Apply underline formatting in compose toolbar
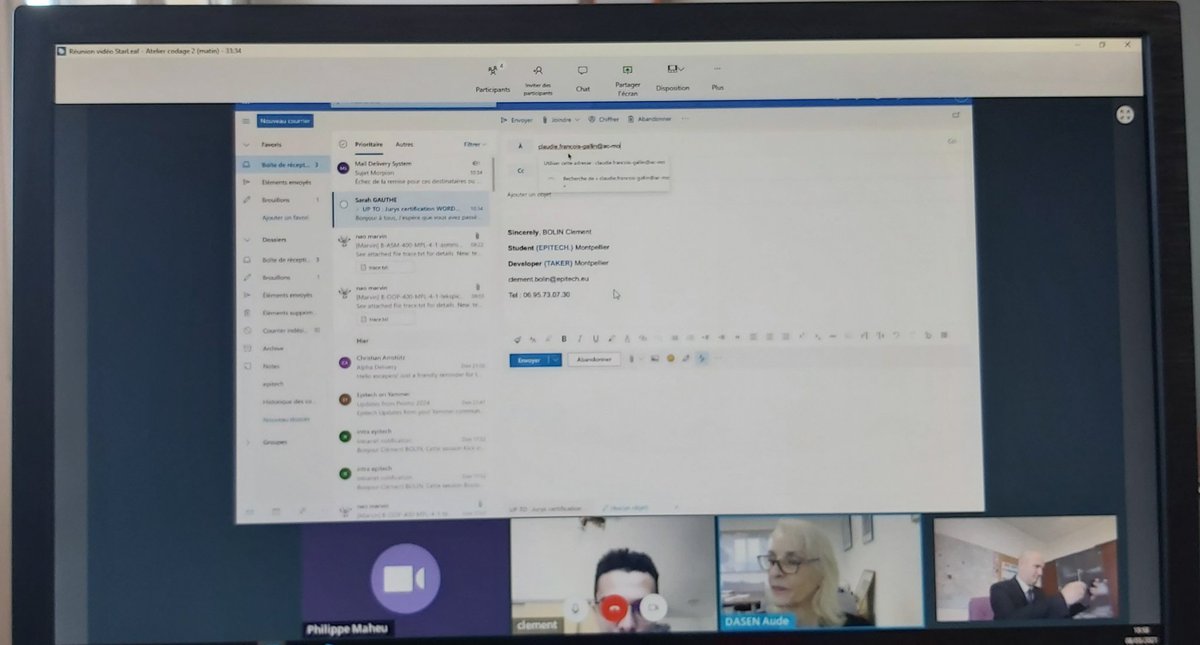 596,338
